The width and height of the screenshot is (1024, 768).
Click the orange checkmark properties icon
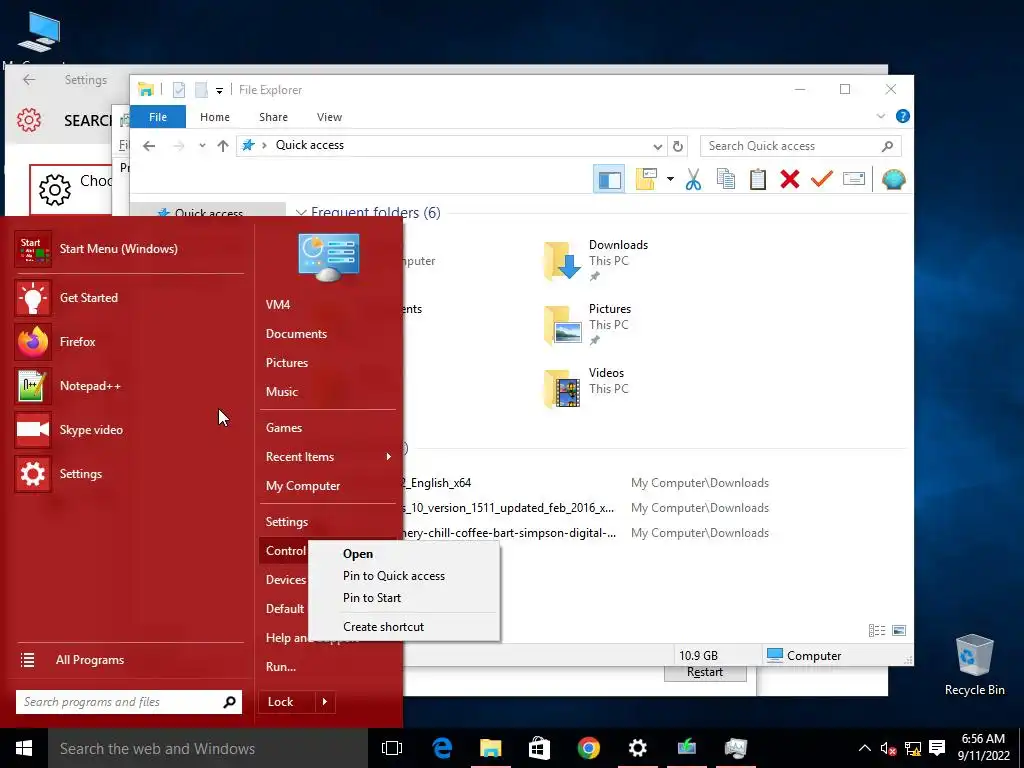[822, 178]
